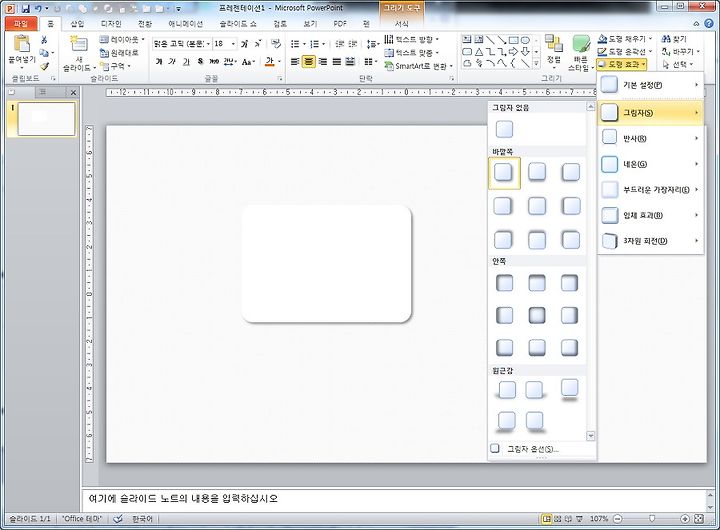The width and height of the screenshot is (720, 530).
Task: Decrease the list indent level
Action: (x=339, y=44)
